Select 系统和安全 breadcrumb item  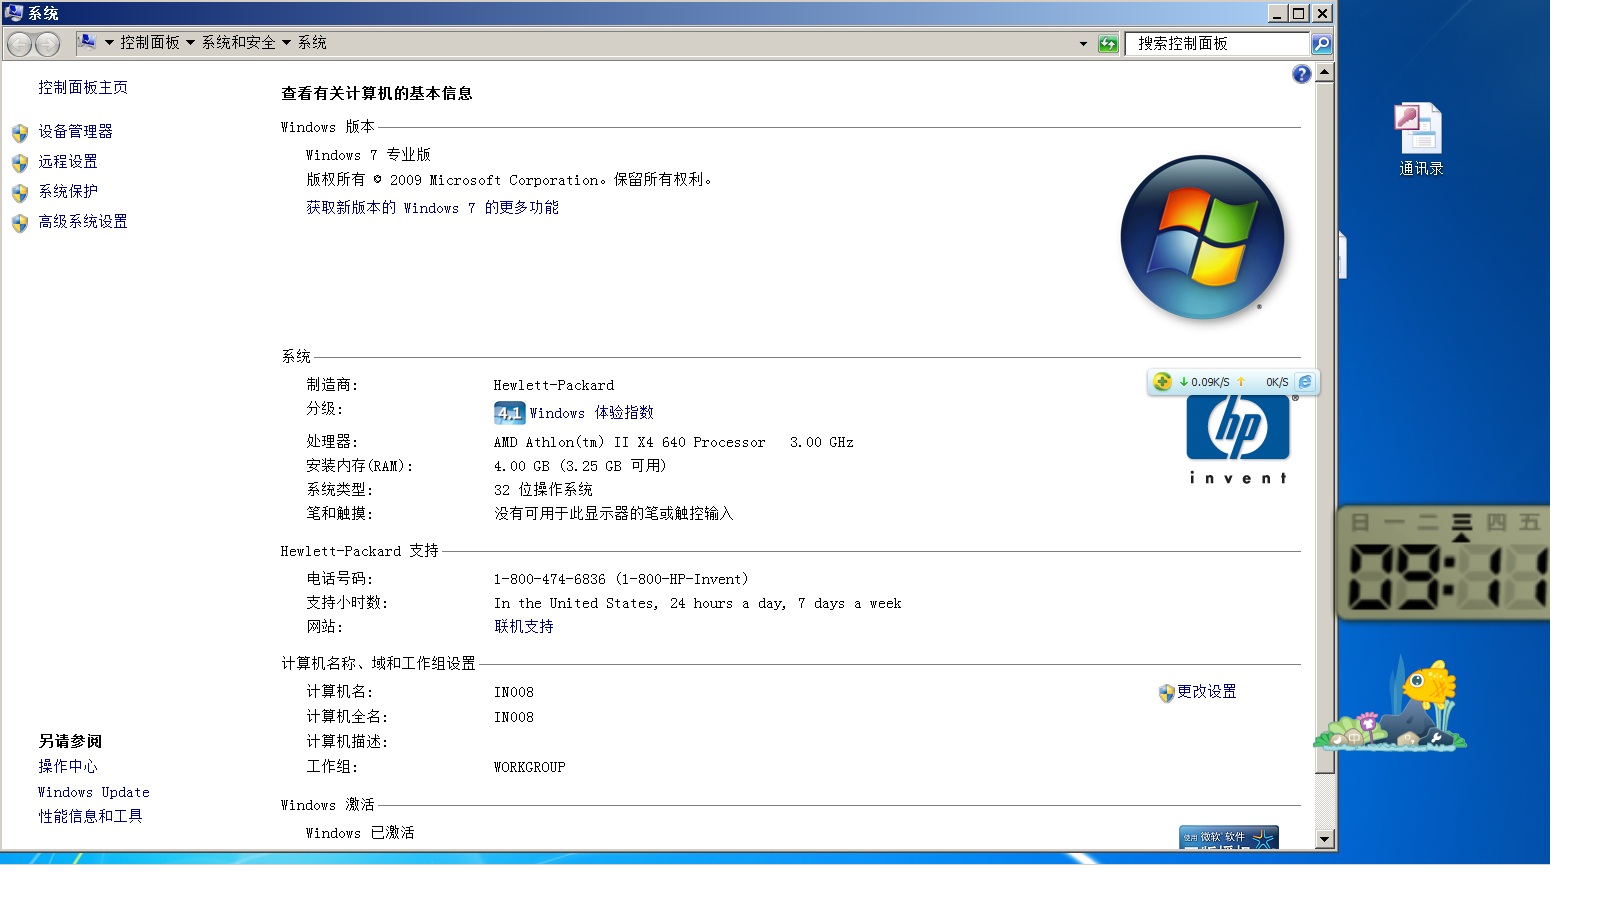pos(239,43)
